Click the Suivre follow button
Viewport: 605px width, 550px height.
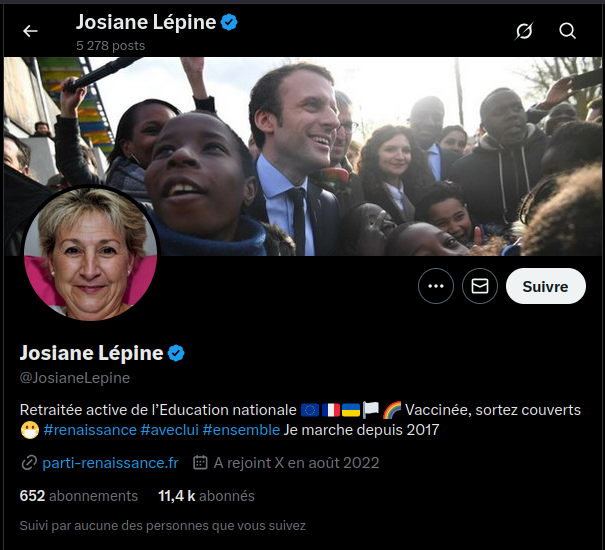[546, 286]
